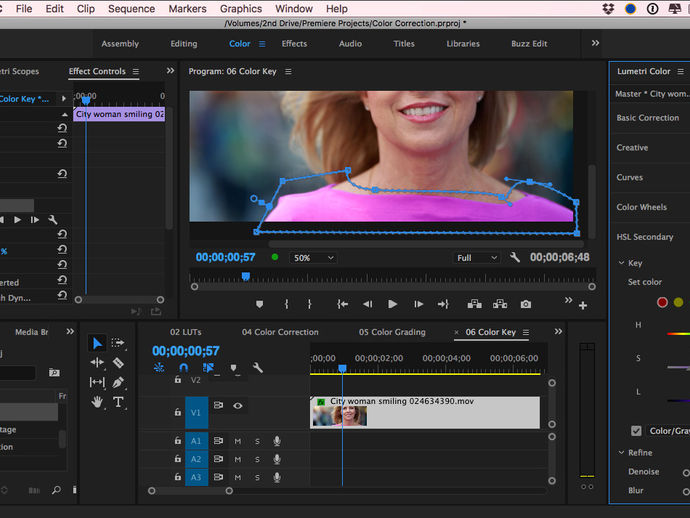This screenshot has width=690, height=518.
Task: Select the Pen tool
Action: click(x=117, y=382)
